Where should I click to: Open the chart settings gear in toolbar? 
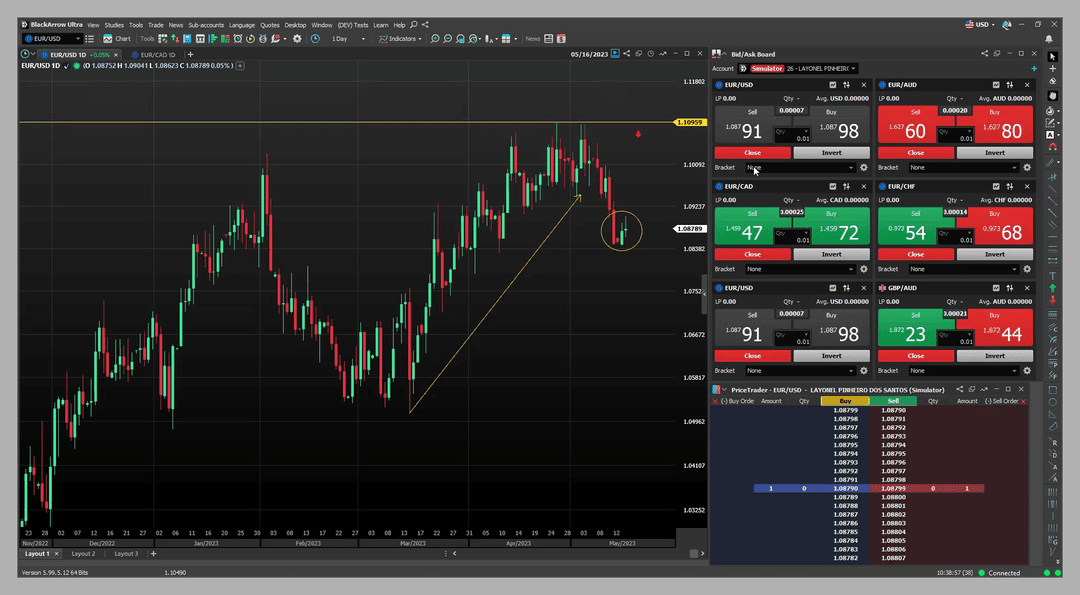(x=297, y=39)
